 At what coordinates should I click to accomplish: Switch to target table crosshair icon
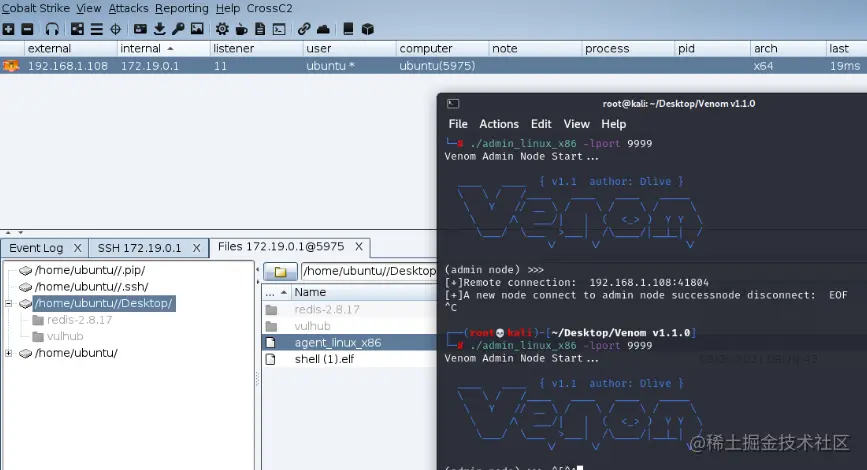tap(116, 29)
